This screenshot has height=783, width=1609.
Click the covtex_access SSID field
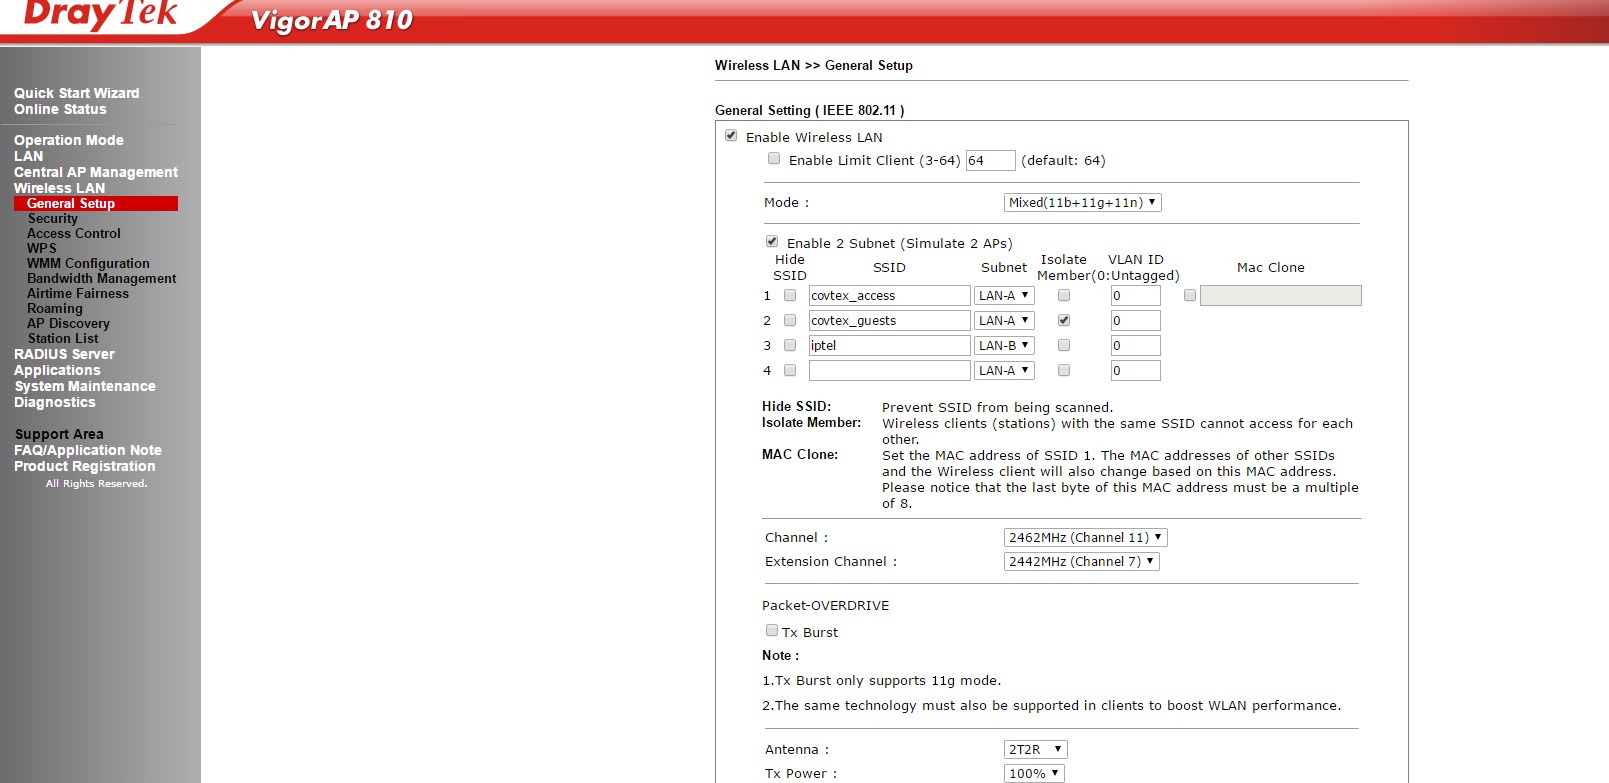[889, 296]
